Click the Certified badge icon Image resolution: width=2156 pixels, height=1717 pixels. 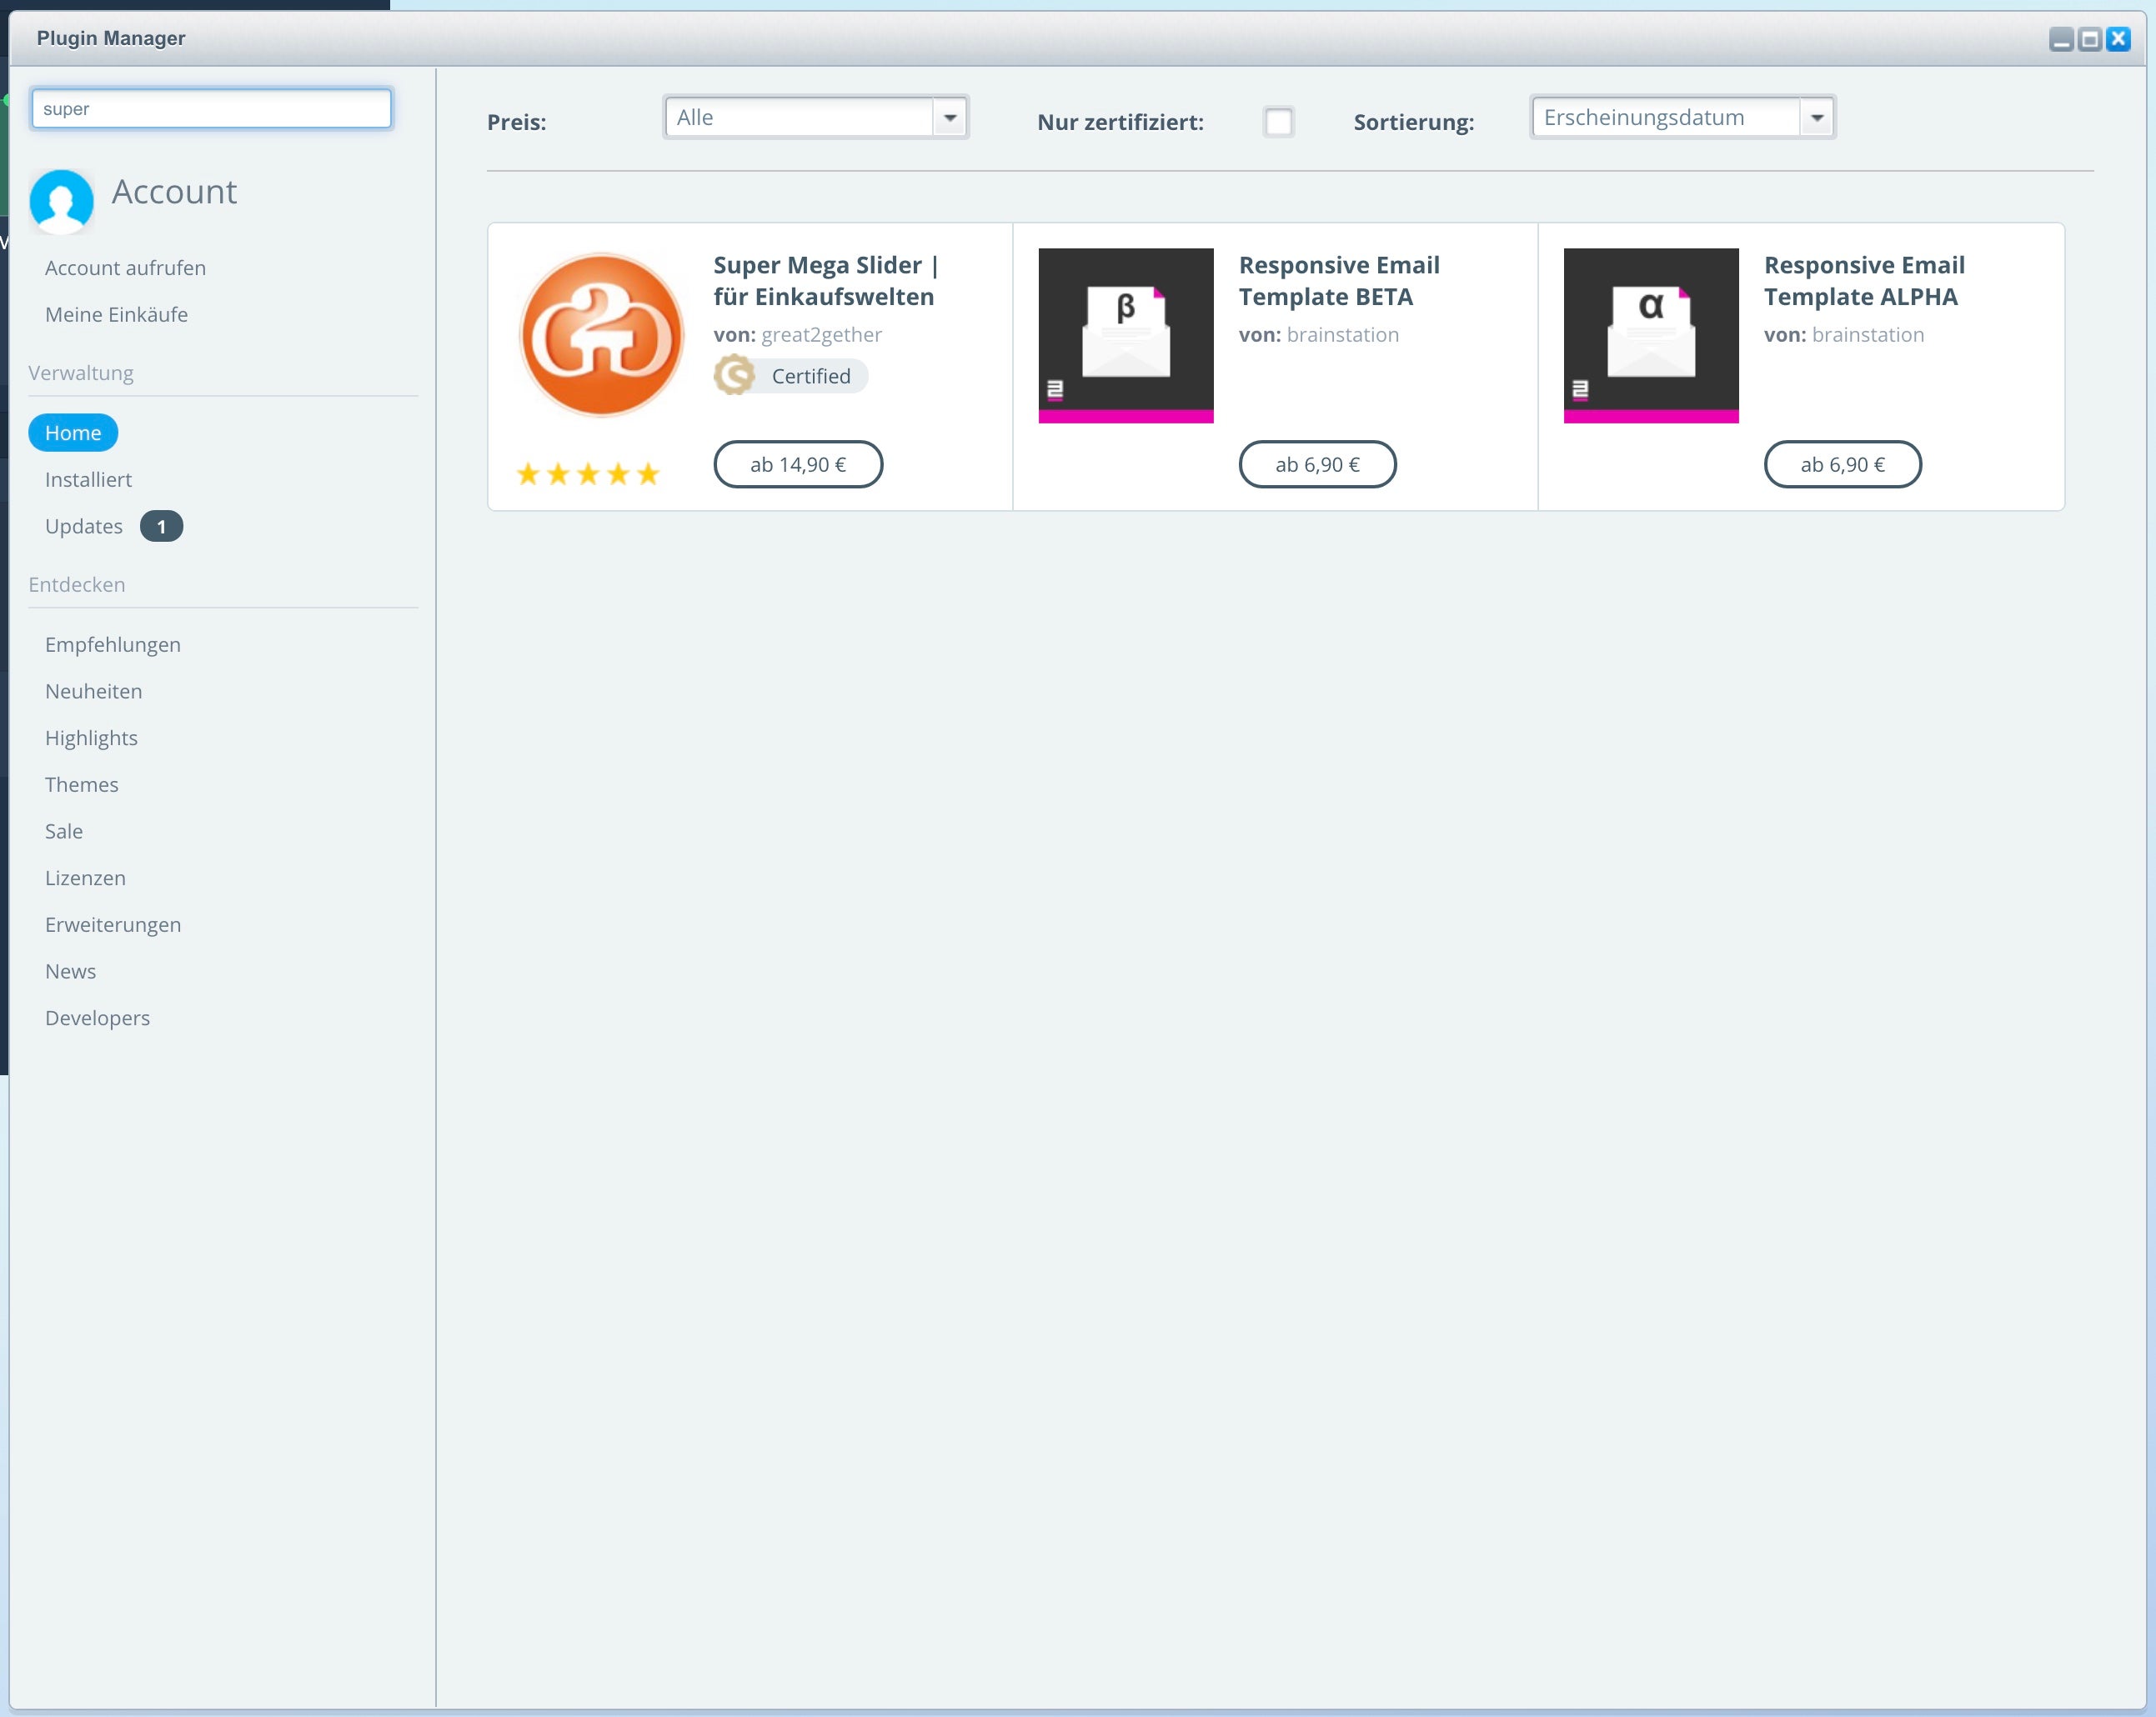(x=735, y=376)
